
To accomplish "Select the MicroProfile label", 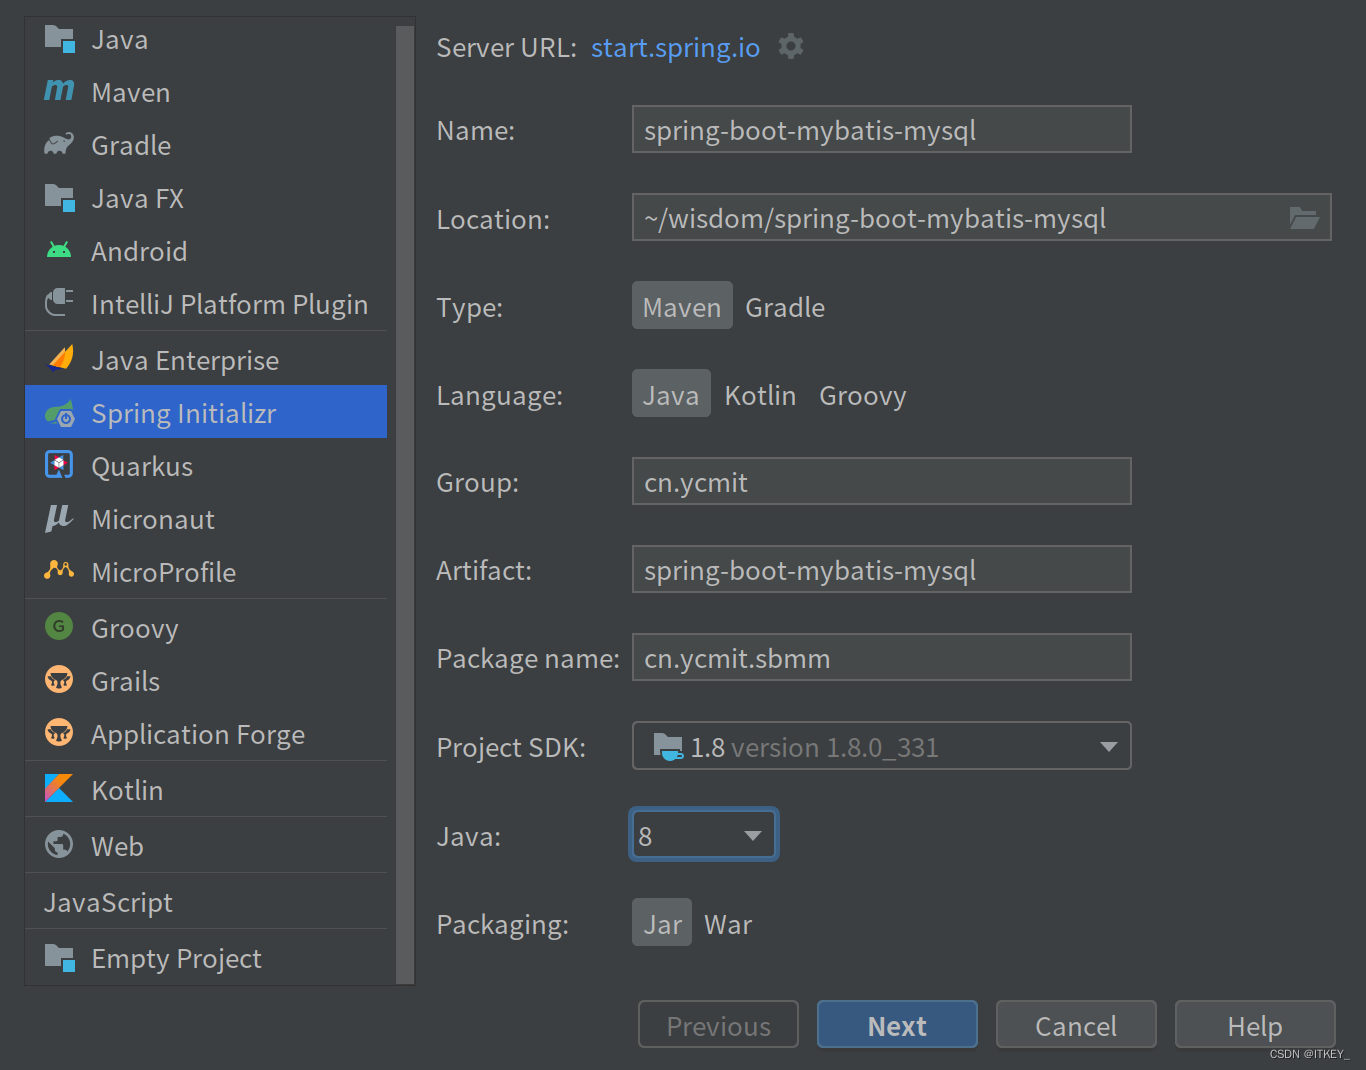I will (x=163, y=572).
